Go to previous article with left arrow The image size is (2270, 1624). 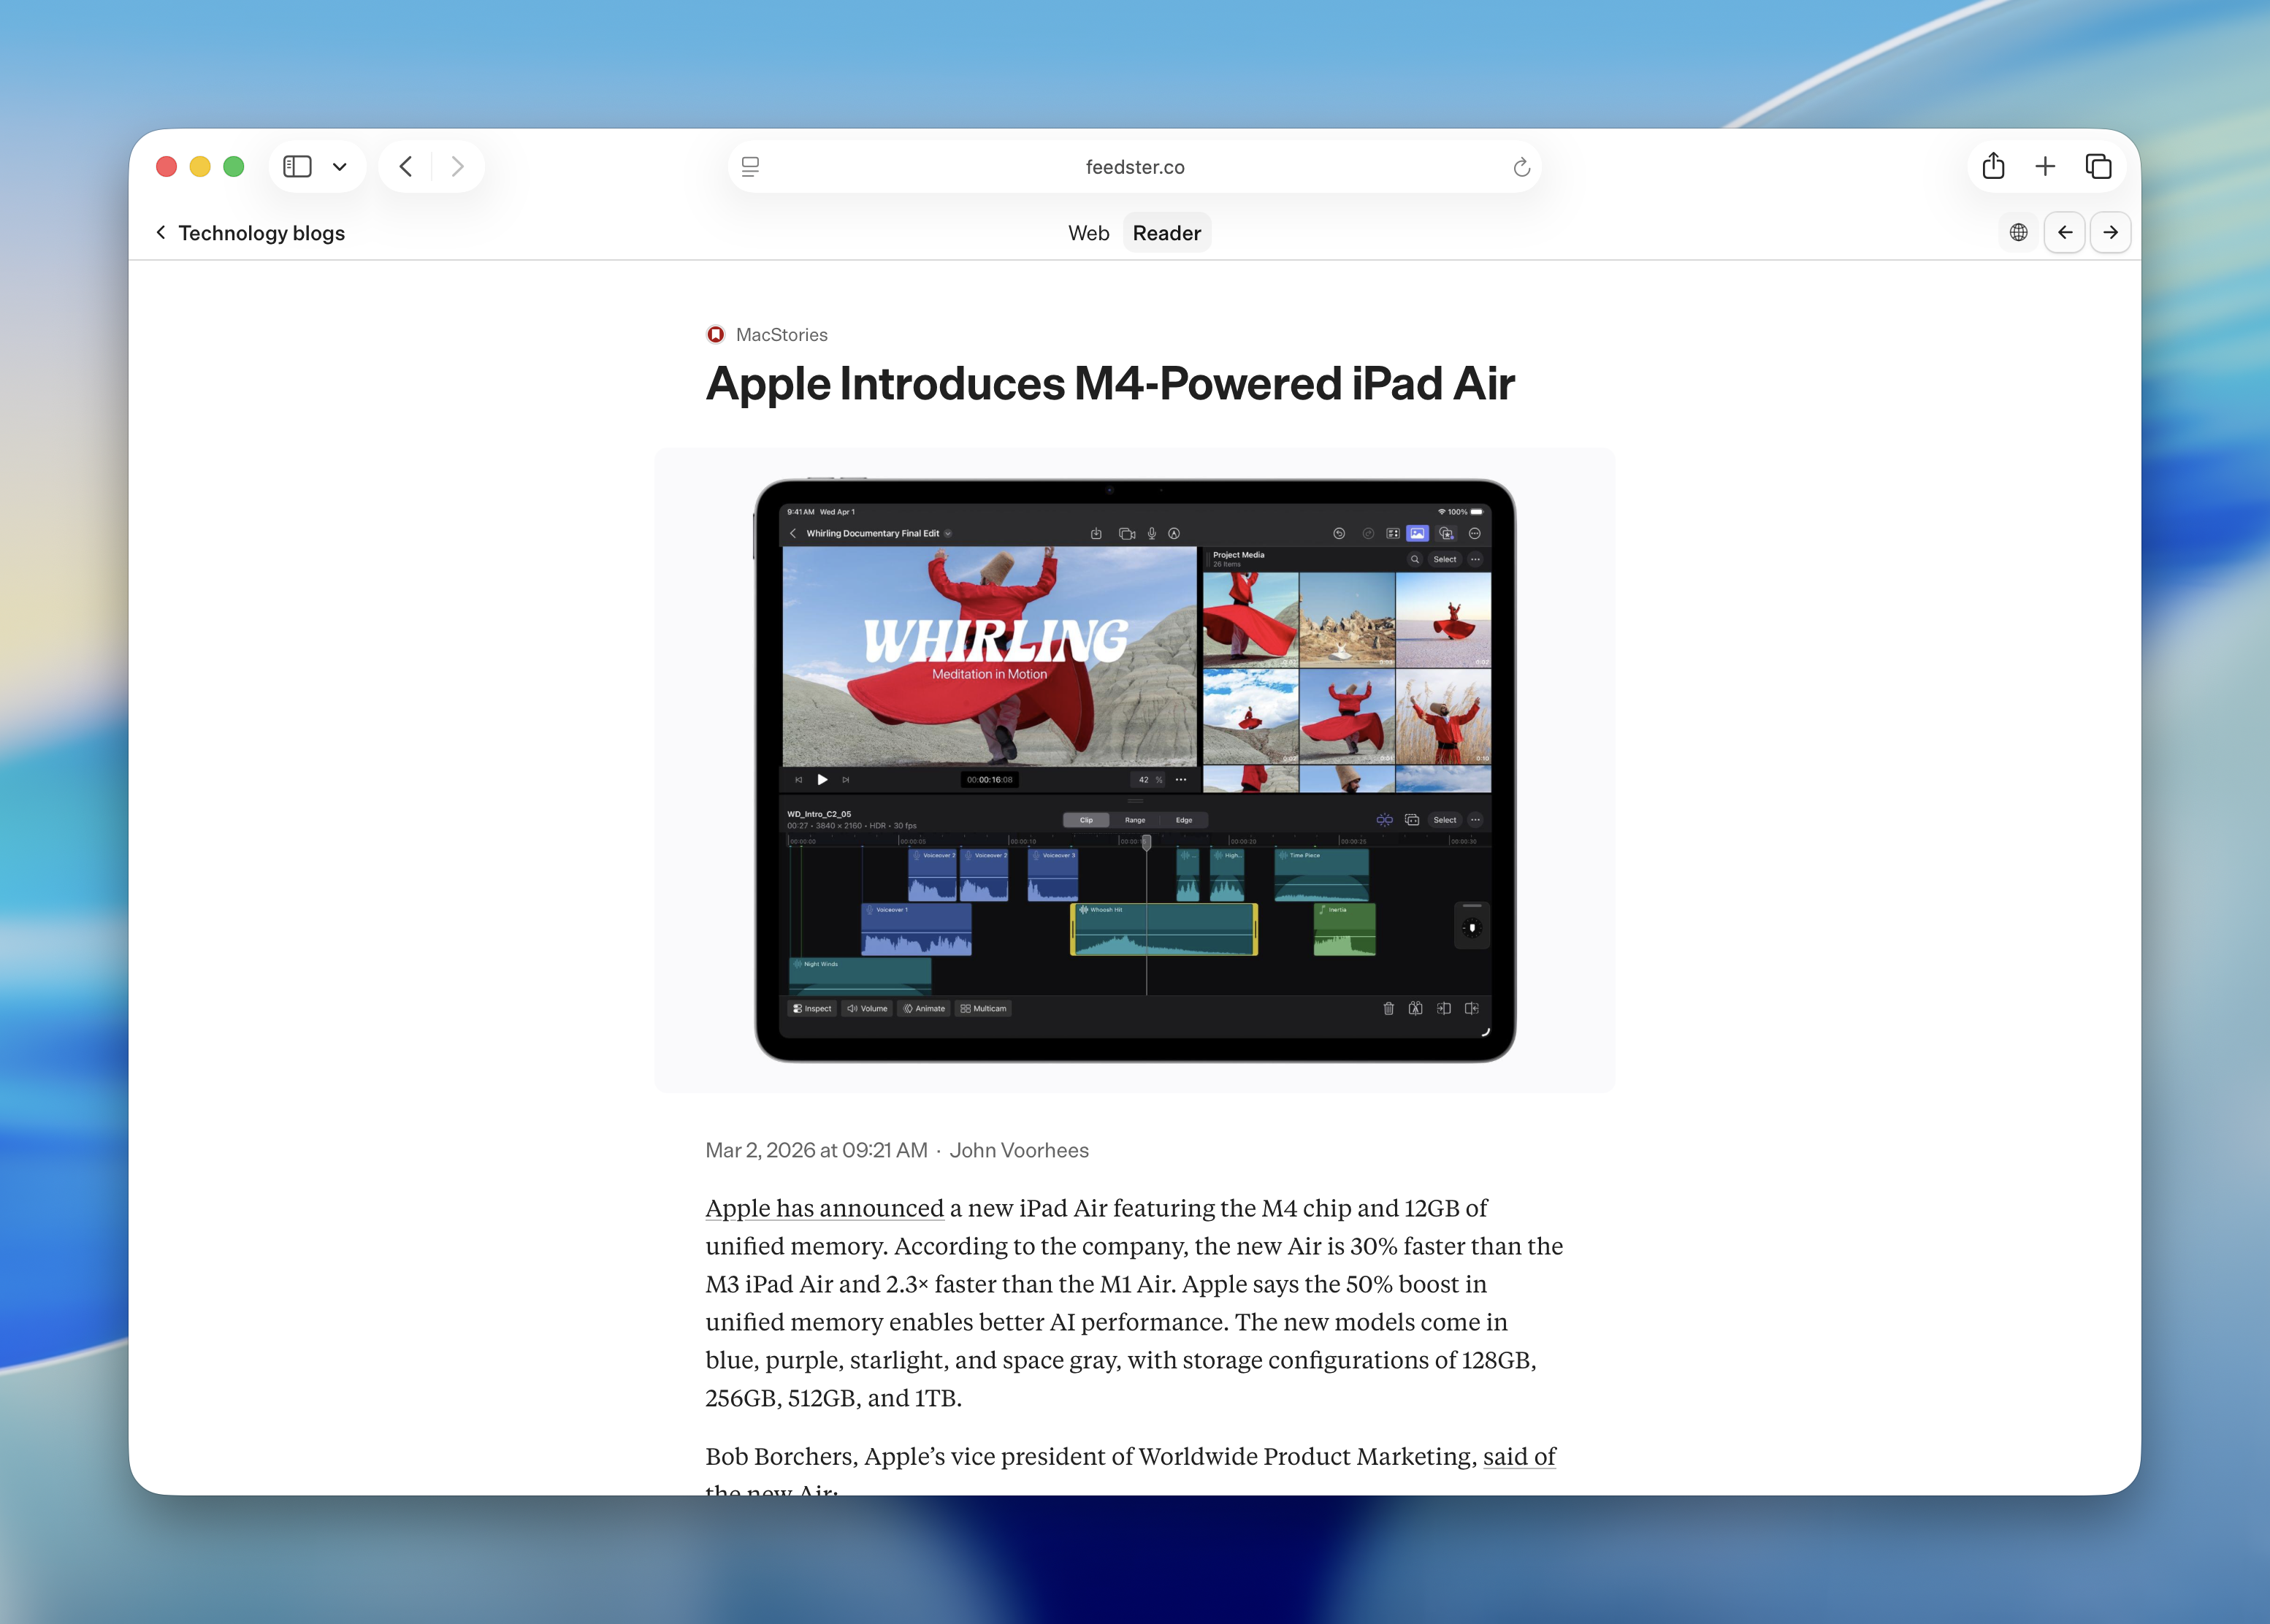click(x=2065, y=232)
